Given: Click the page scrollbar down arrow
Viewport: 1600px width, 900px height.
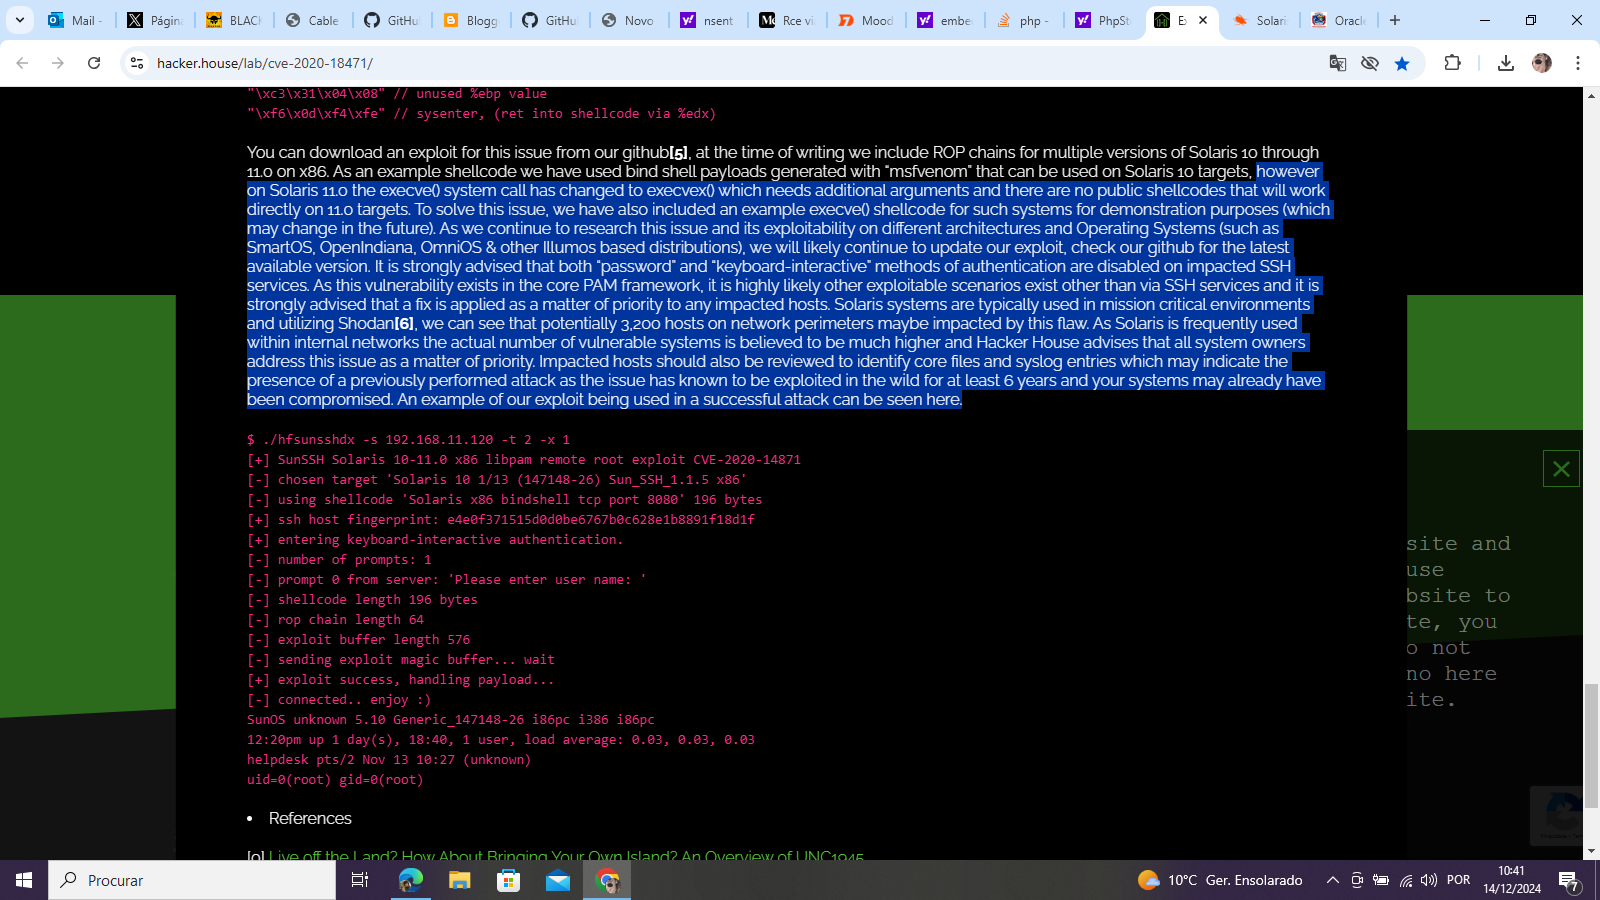Looking at the screenshot, I should (x=1591, y=851).
